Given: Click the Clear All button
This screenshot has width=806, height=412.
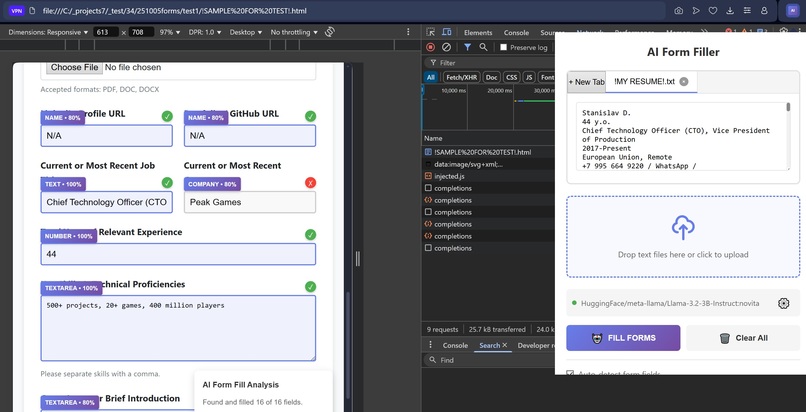Looking at the screenshot, I should click(x=743, y=338).
